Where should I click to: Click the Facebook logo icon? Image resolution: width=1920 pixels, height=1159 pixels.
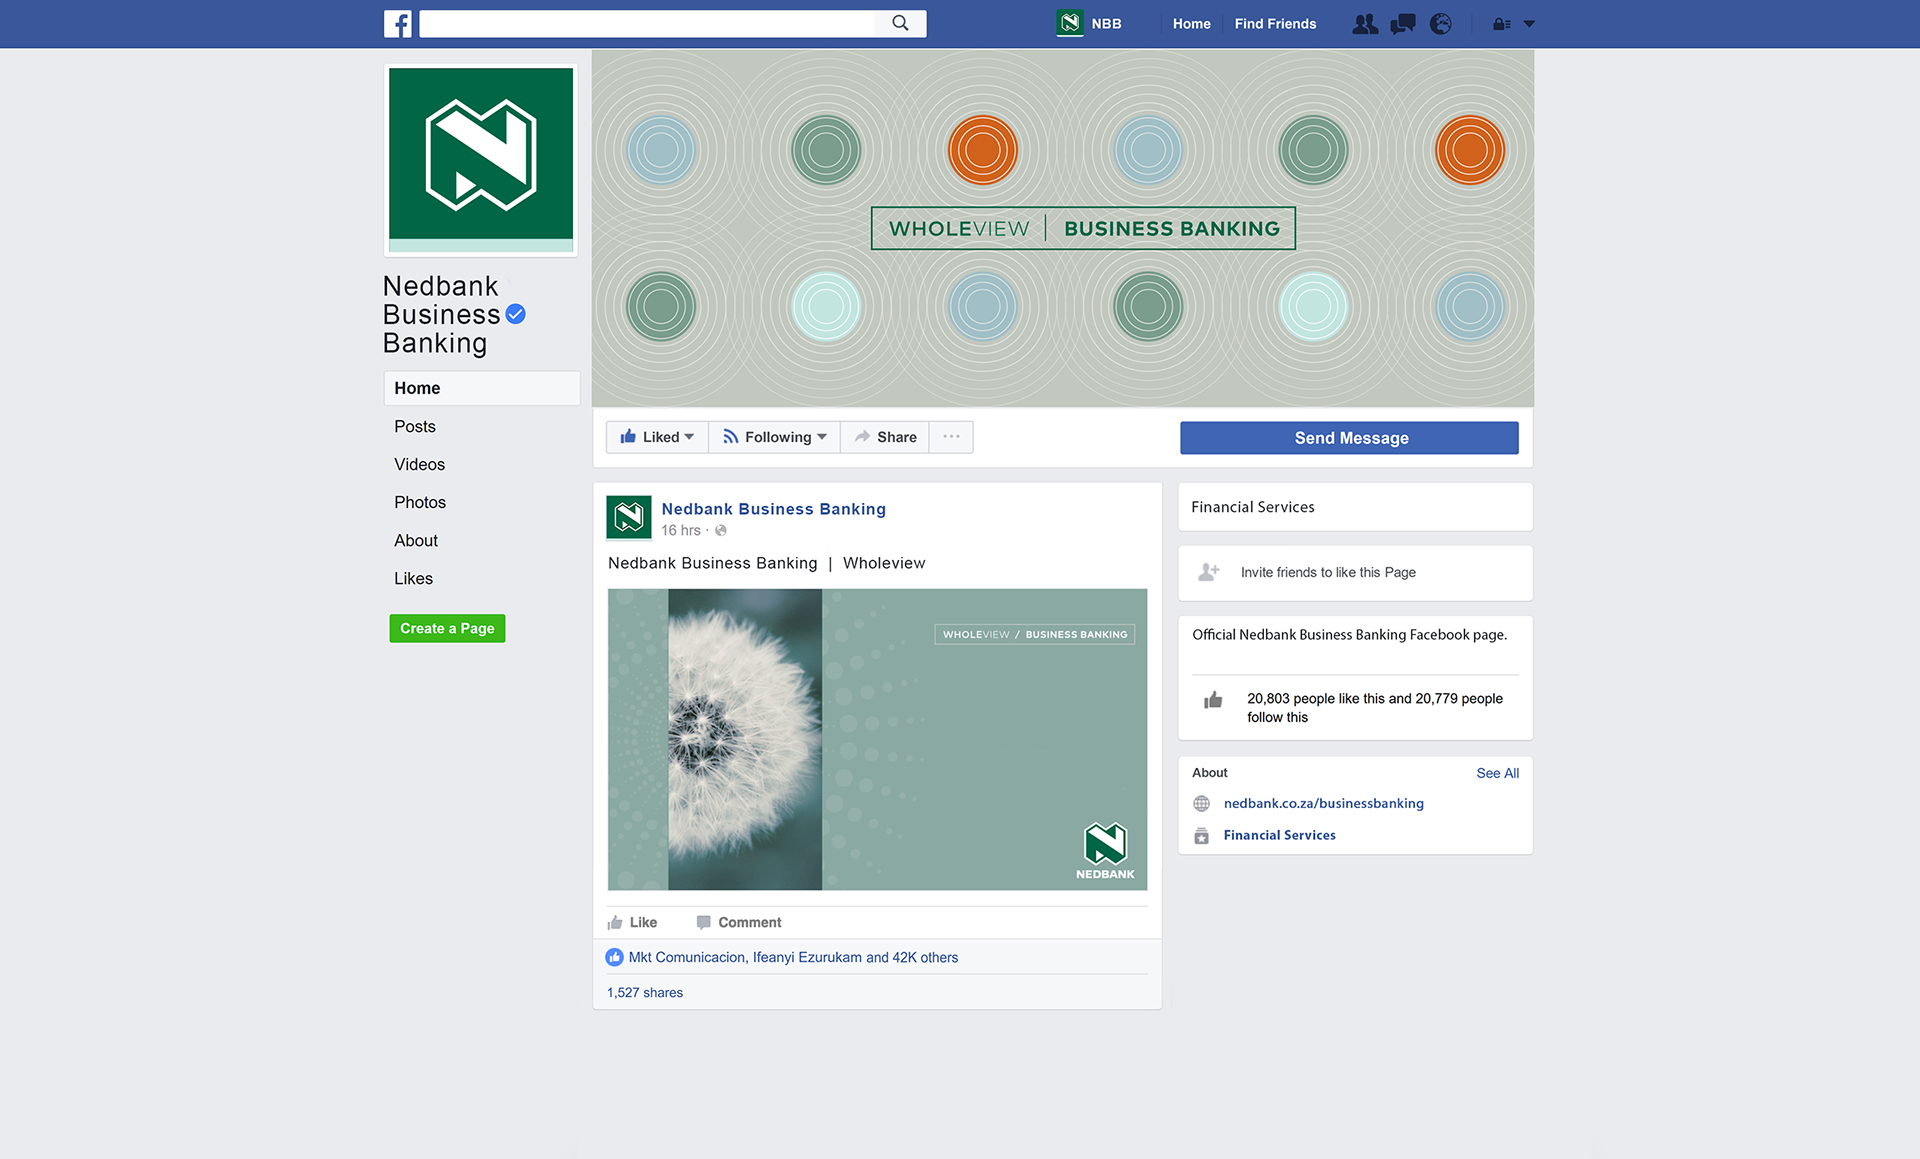[397, 24]
